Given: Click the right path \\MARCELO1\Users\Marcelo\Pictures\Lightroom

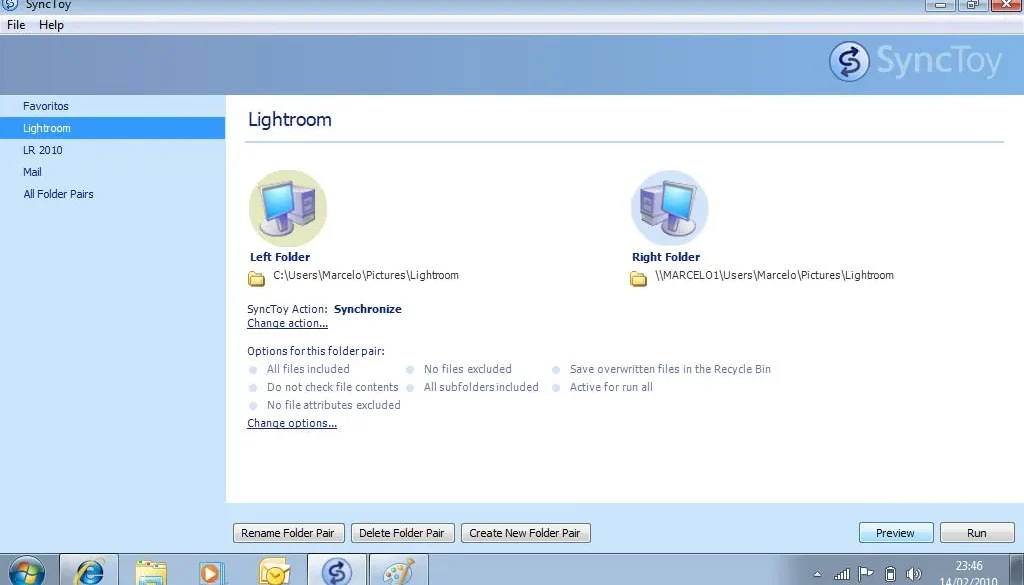Looking at the screenshot, I should (775, 276).
